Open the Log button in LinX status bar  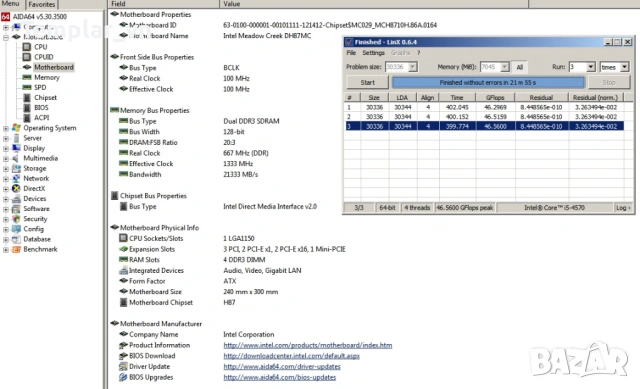coord(623,208)
